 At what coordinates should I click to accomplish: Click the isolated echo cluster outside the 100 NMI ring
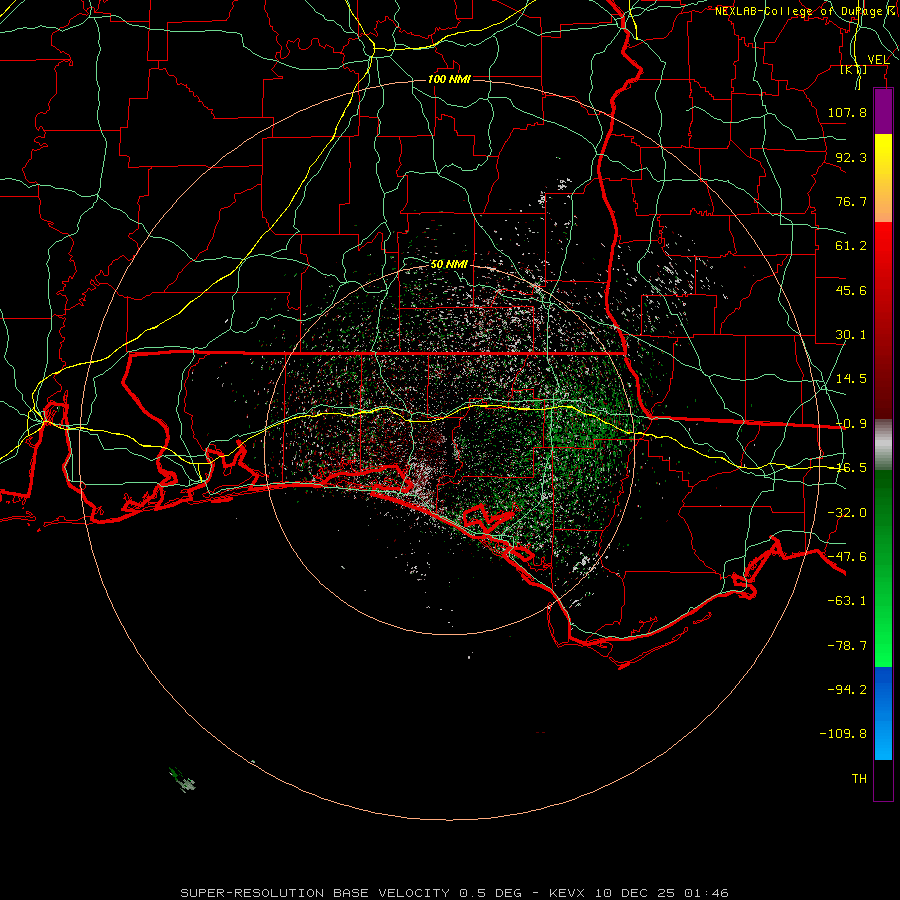183,779
